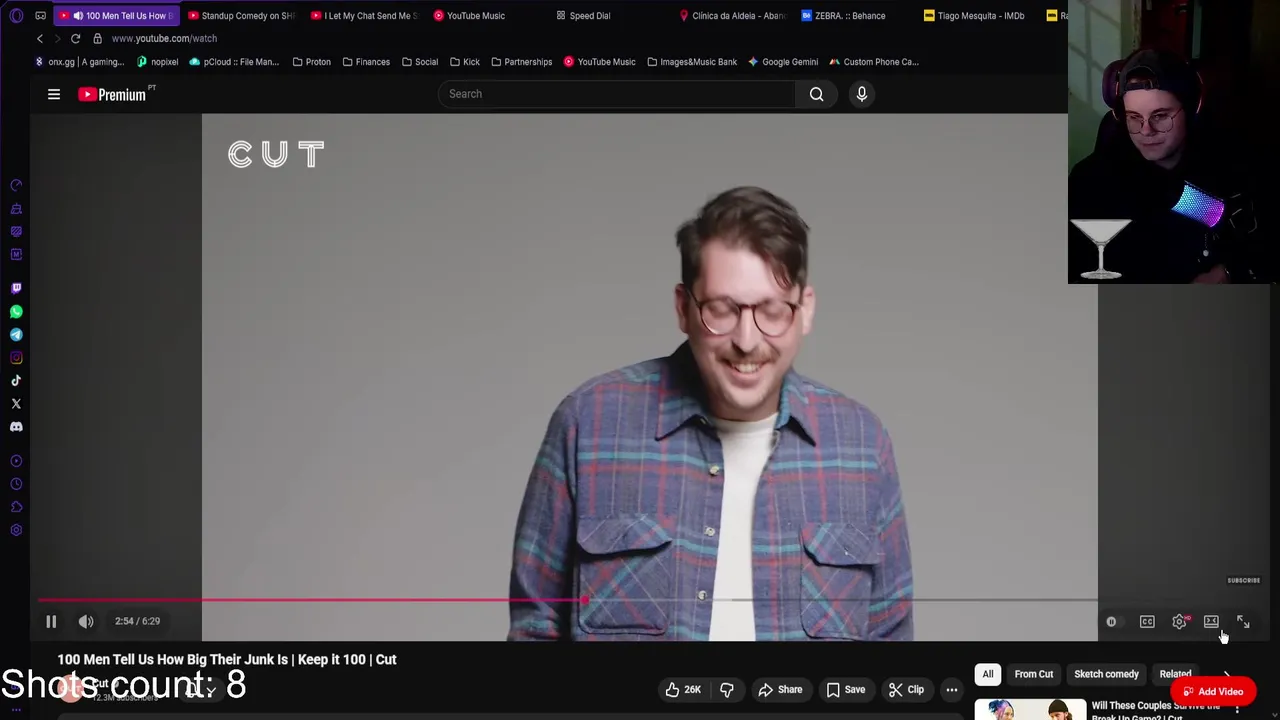Image resolution: width=1280 pixels, height=720 pixels.
Task: Go back to the previous page
Action: [40, 38]
